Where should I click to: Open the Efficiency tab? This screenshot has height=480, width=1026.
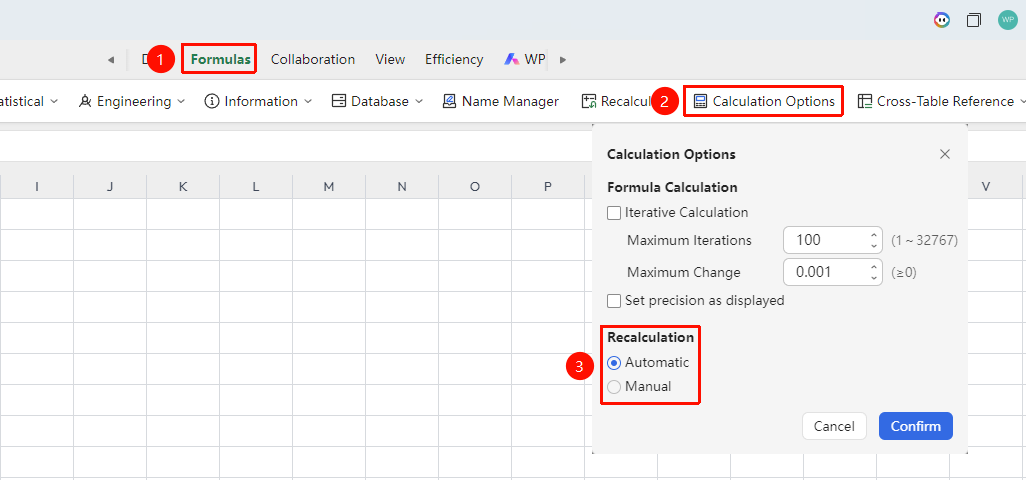(x=454, y=60)
